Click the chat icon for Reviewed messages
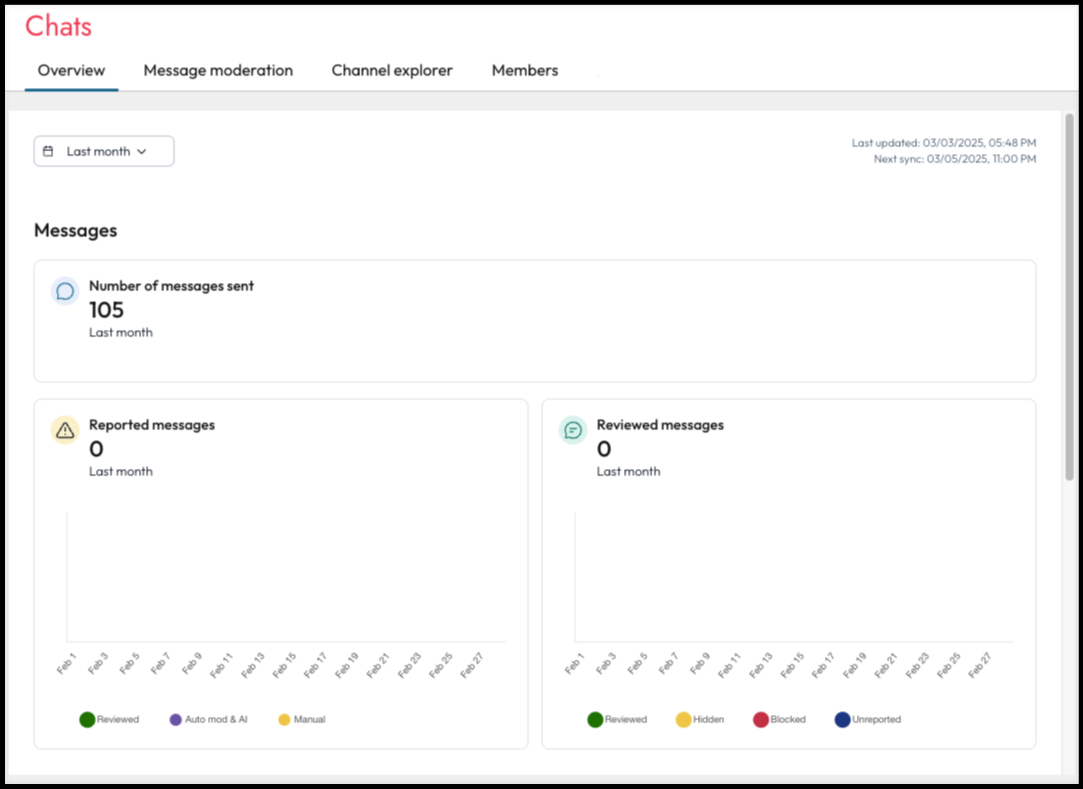Screen dimensions: 1083x789 (x=573, y=430)
